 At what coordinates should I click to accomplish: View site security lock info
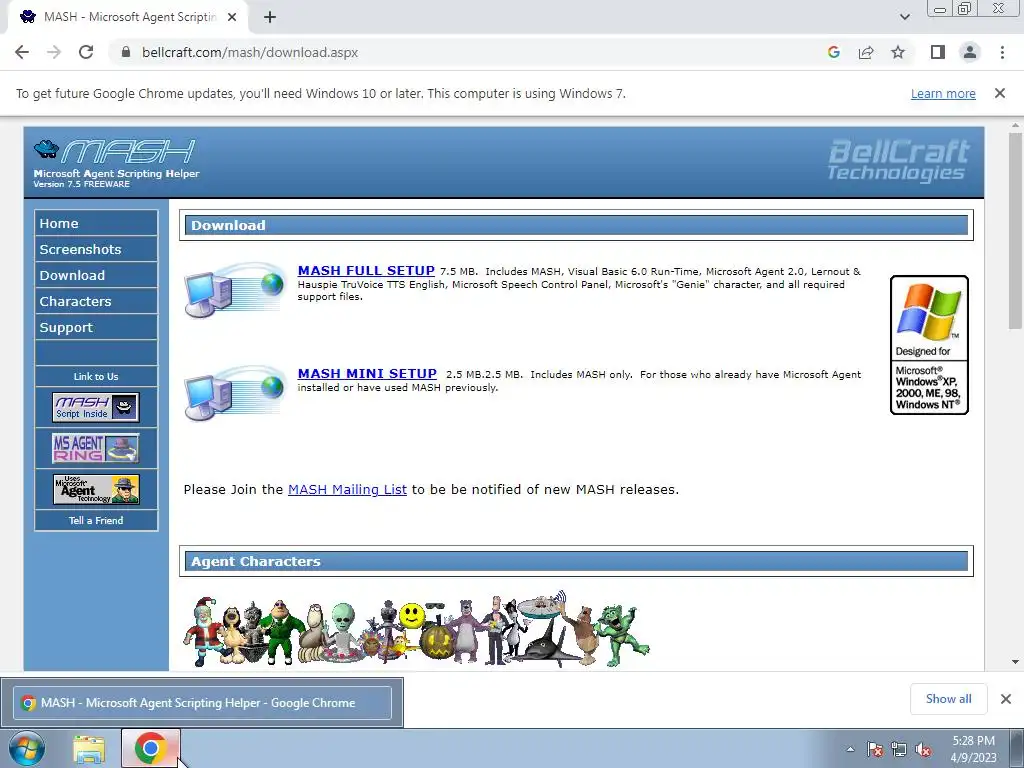pyautogui.click(x=126, y=52)
